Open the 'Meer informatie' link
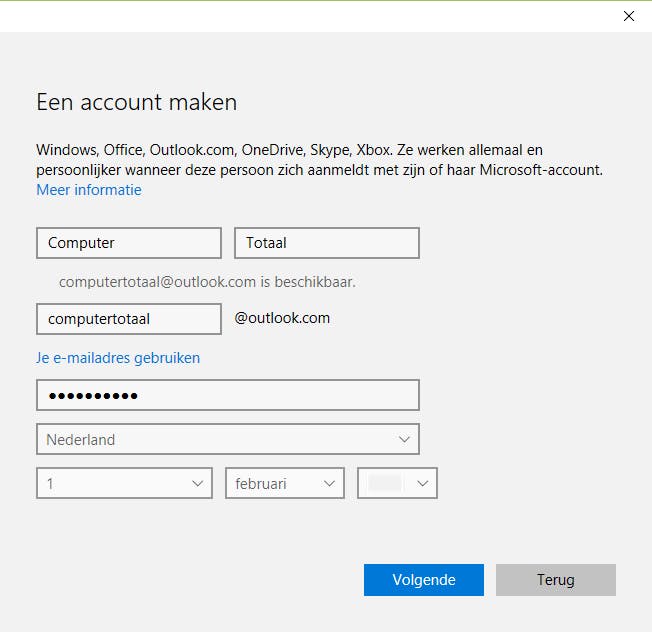 coord(89,190)
